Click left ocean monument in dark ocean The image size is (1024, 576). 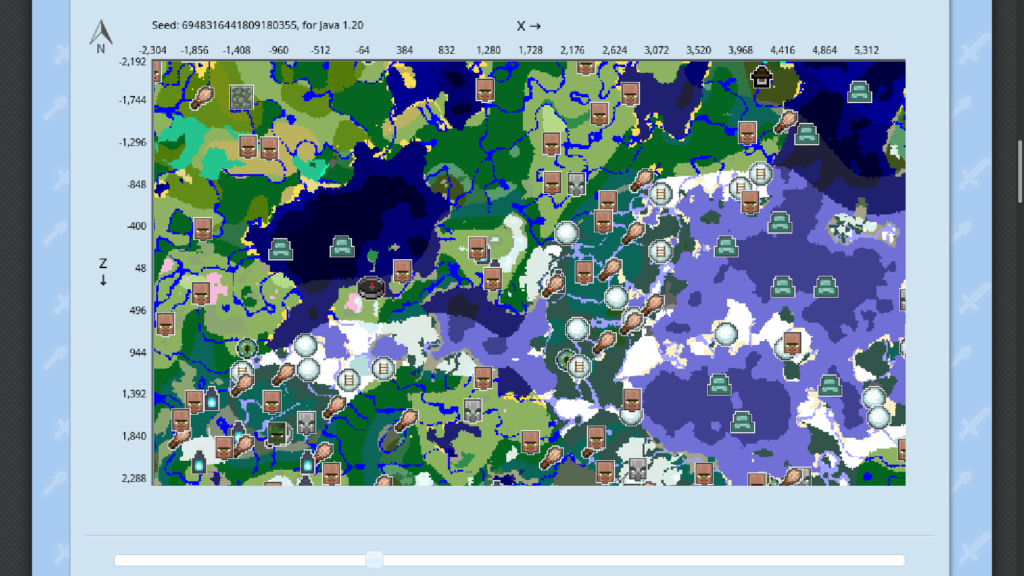[x=280, y=248]
